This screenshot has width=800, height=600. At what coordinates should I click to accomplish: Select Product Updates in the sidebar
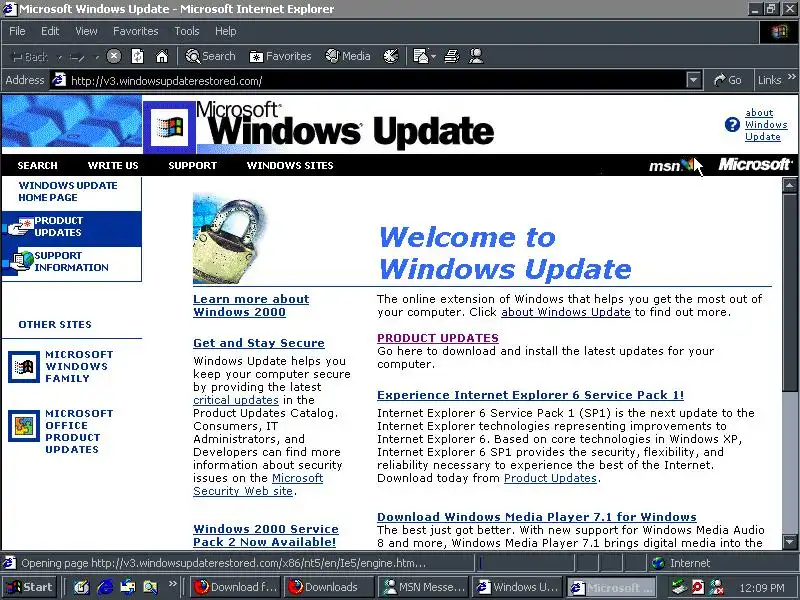click(71, 227)
